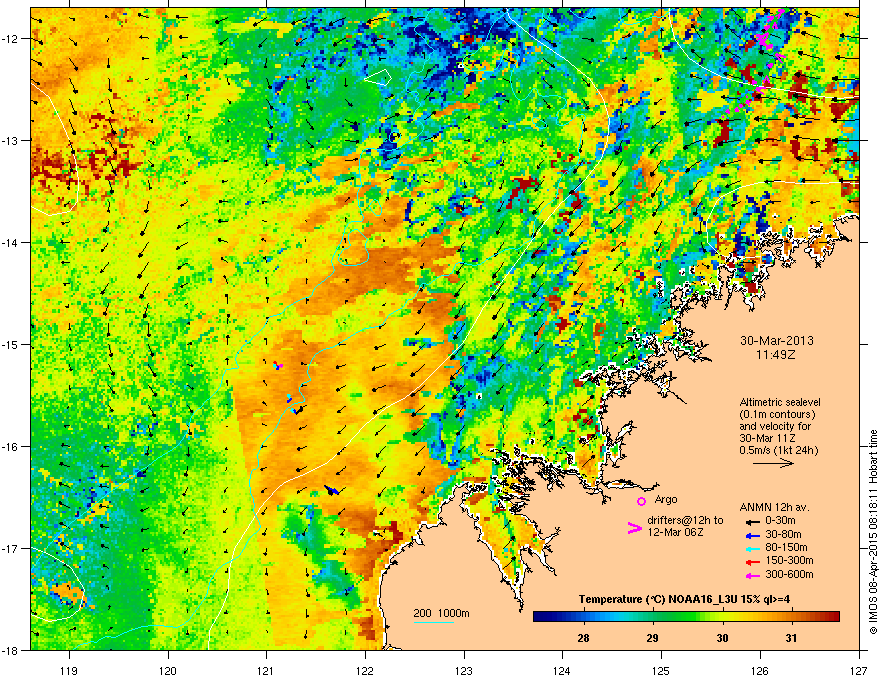
Task: Click the '-12' latitude axis label
Action: [11, 38]
